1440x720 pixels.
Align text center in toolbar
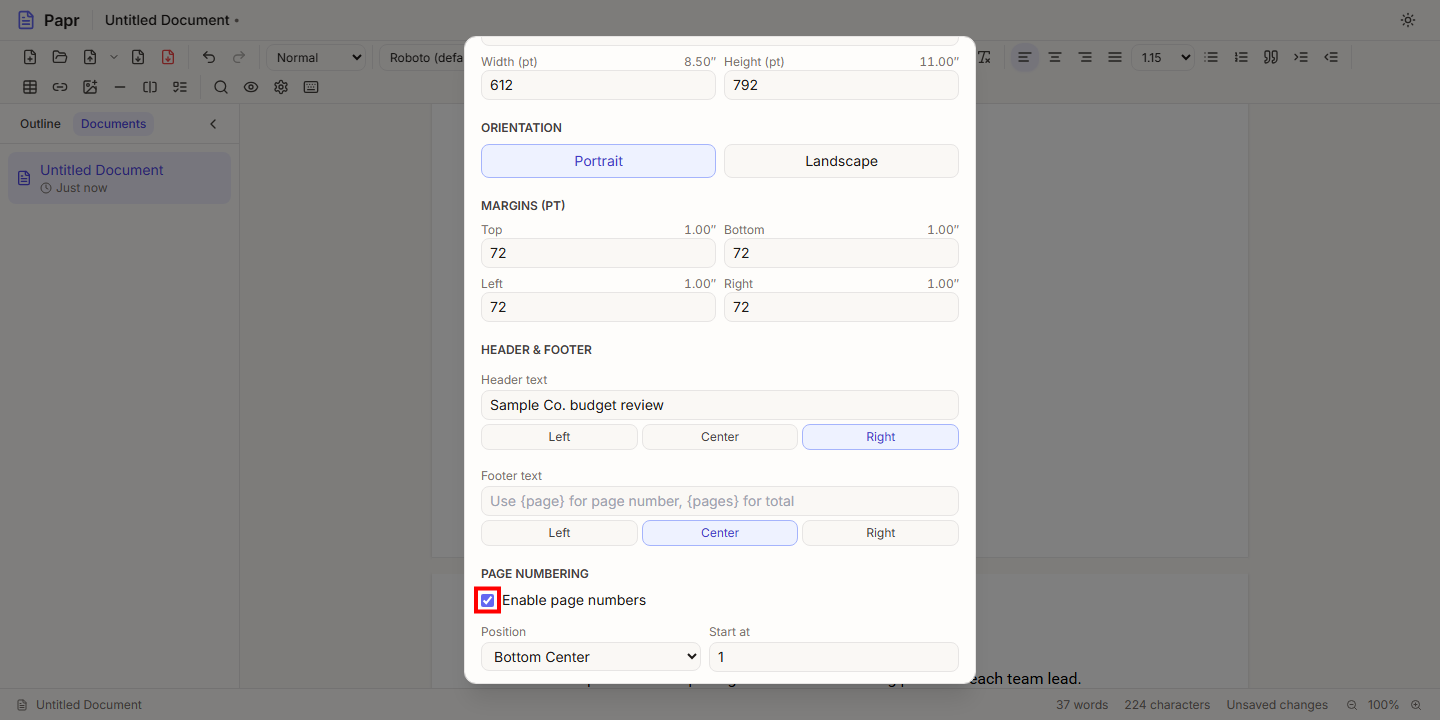point(1054,57)
